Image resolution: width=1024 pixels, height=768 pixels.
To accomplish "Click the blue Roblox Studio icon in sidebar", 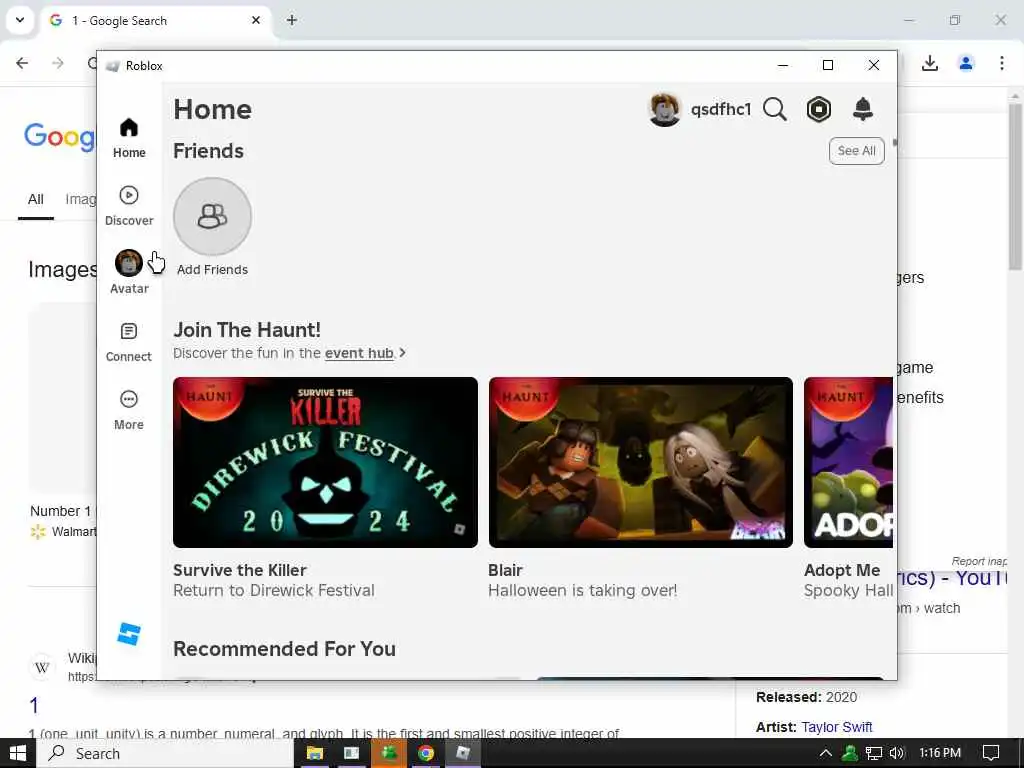I will pos(129,633).
